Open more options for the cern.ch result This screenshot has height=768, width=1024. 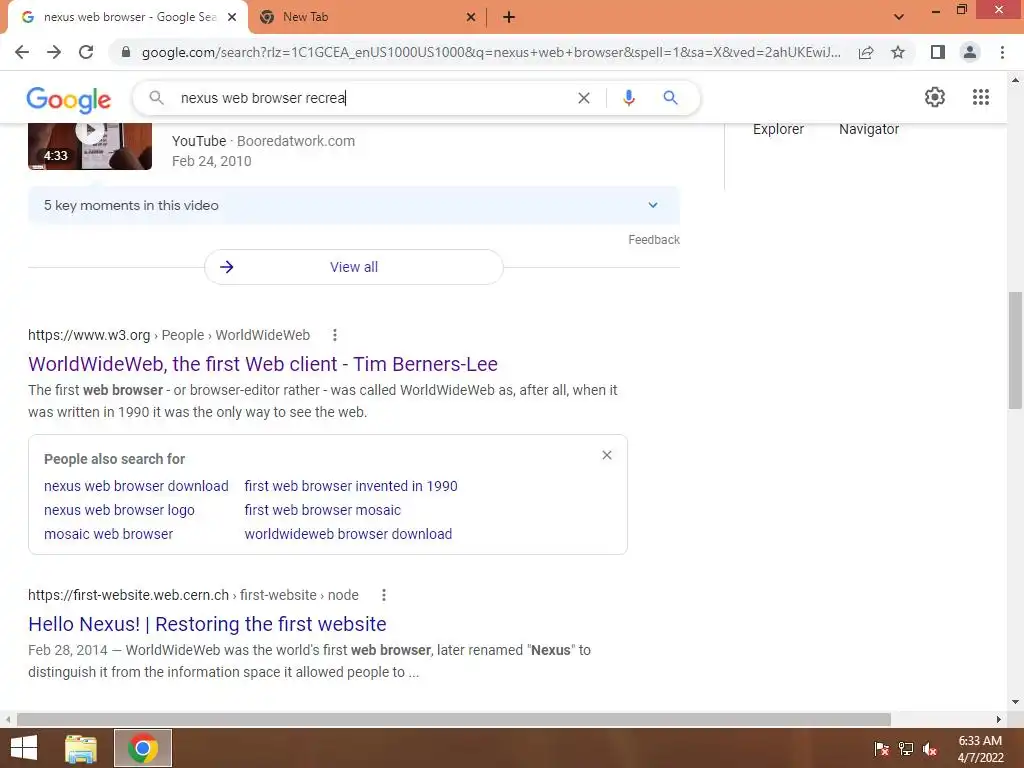pos(384,595)
